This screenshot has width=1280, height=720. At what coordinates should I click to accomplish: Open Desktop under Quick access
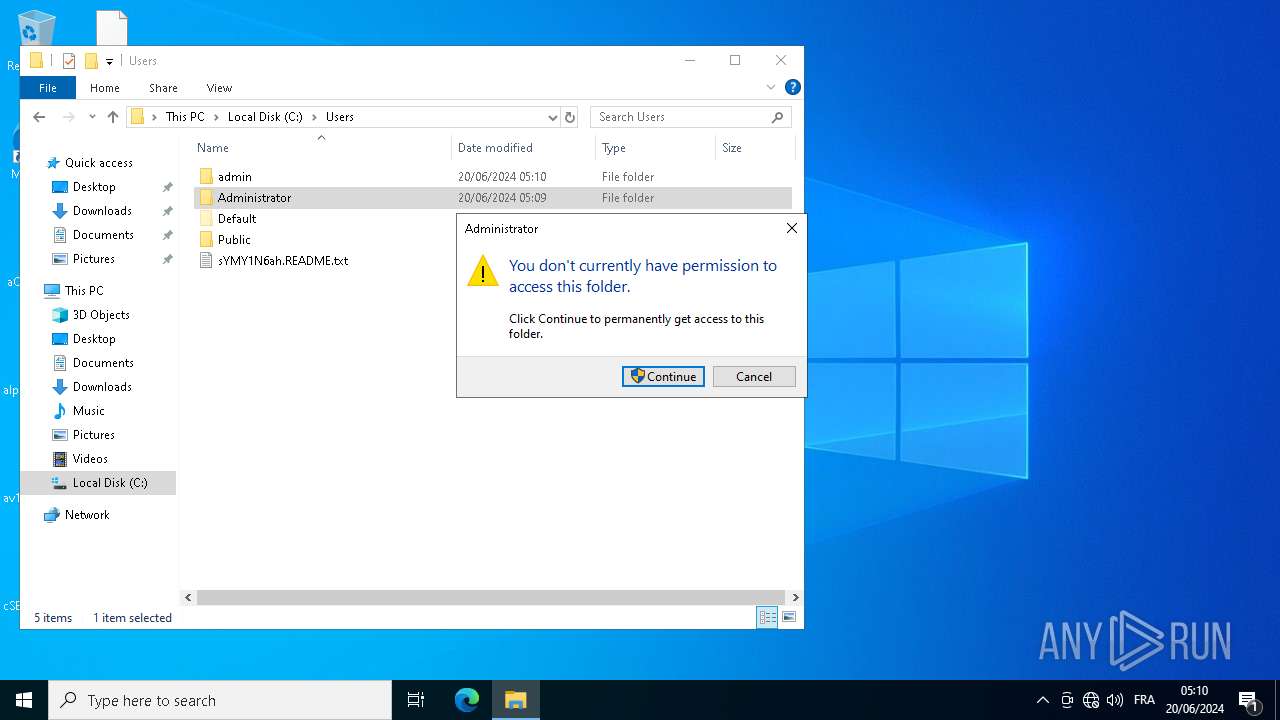coord(94,187)
